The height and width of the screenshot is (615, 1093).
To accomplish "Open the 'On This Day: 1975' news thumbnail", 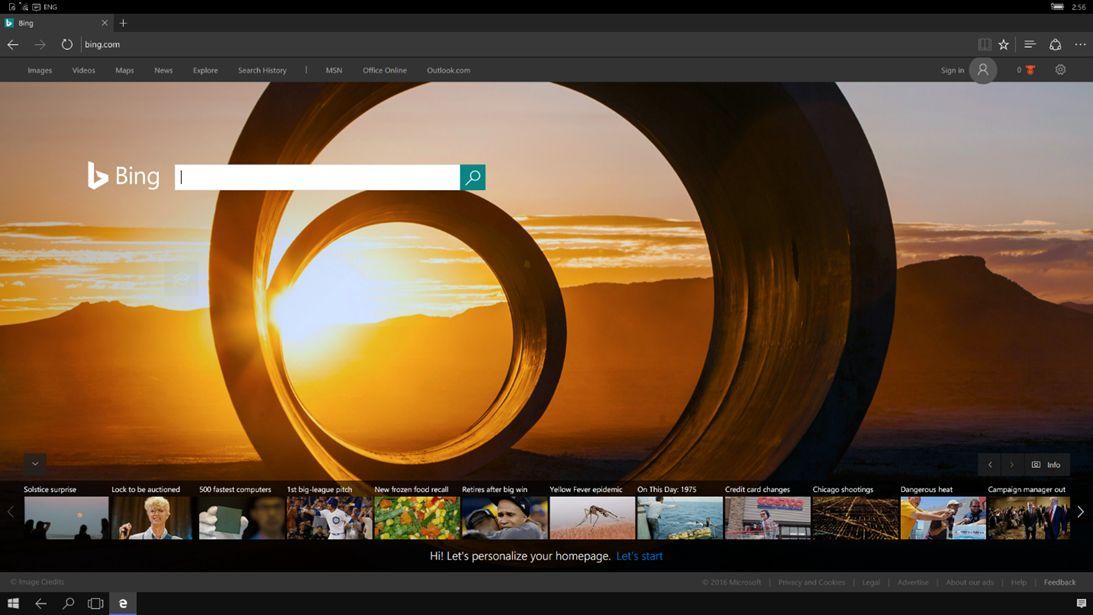I will pos(679,517).
